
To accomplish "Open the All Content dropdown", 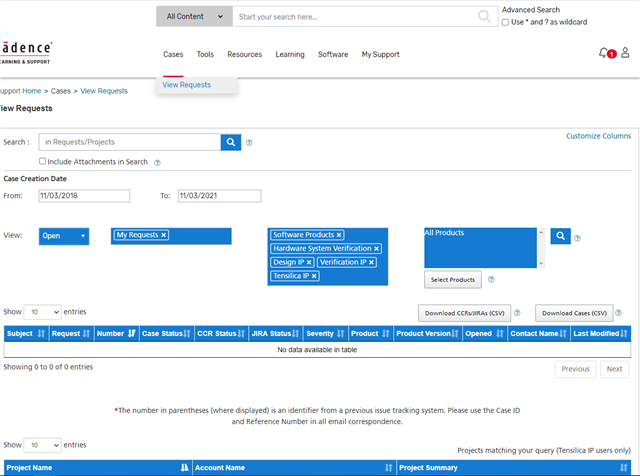I will pos(194,17).
